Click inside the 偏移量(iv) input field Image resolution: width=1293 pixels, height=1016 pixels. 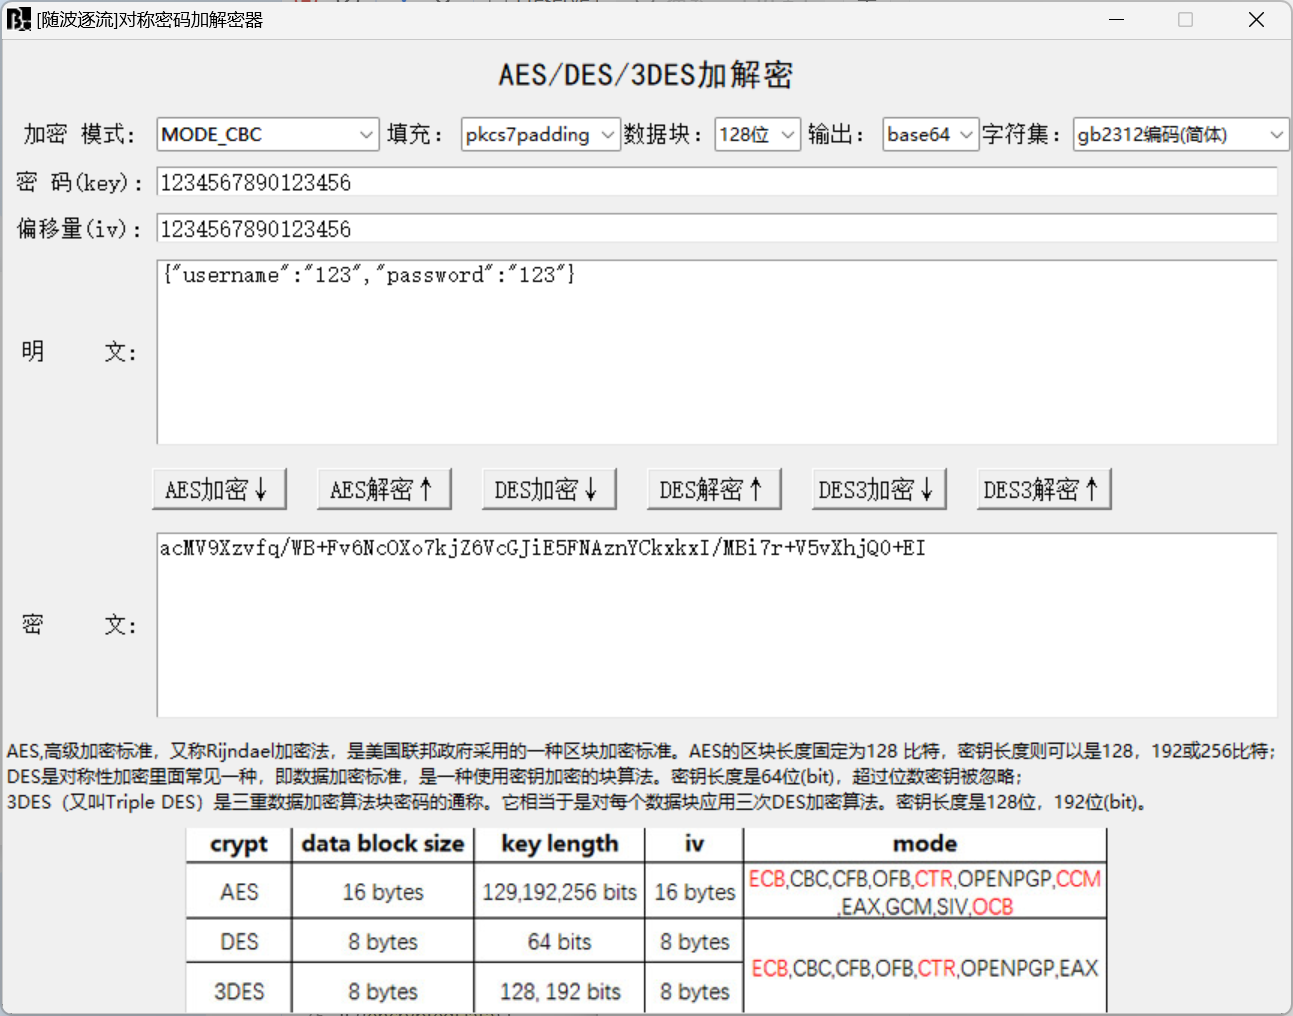pyautogui.click(x=700, y=228)
